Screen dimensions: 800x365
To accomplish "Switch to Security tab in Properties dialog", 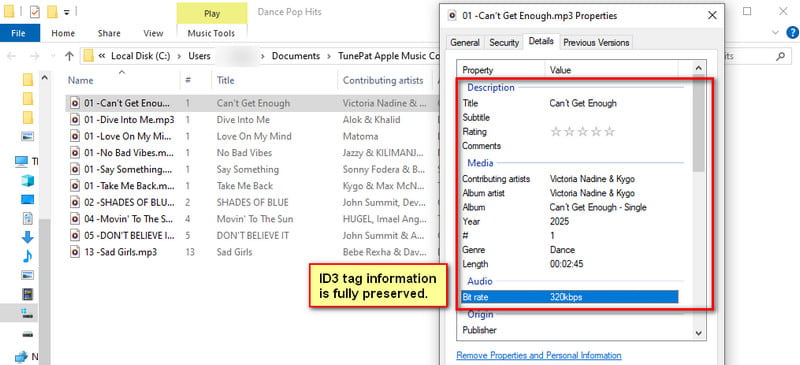I will pos(504,43).
